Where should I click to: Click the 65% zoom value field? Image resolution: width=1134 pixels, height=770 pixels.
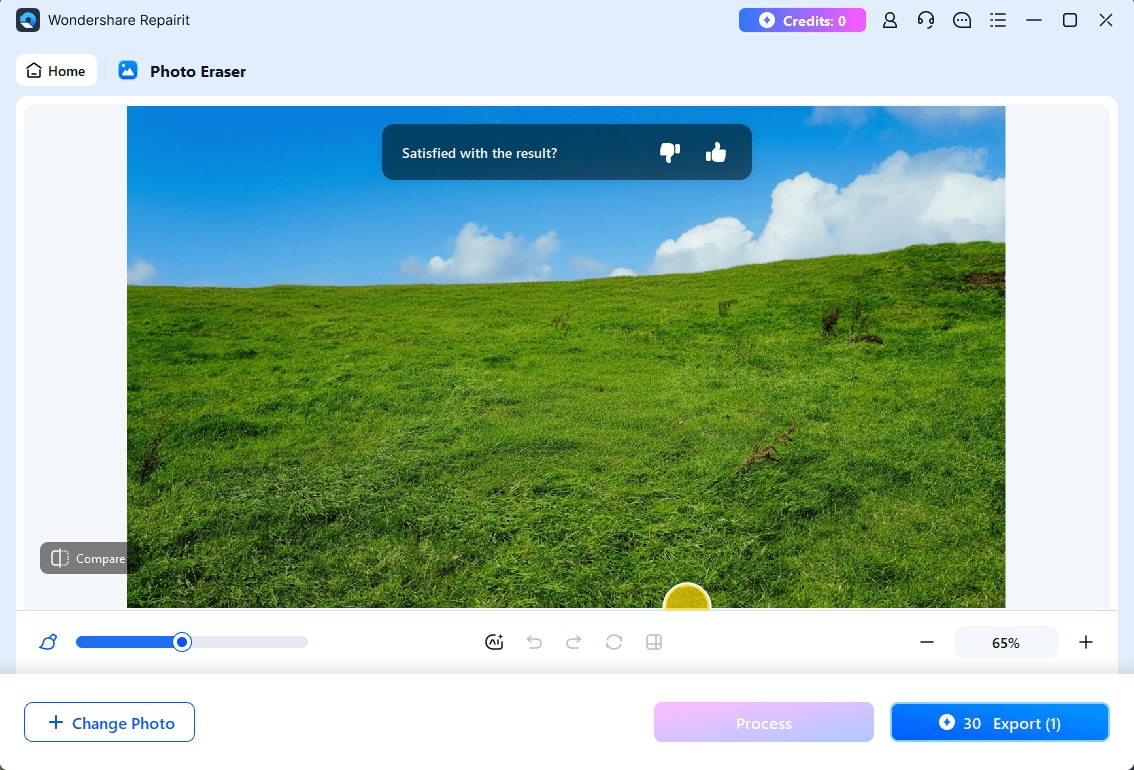[1006, 642]
